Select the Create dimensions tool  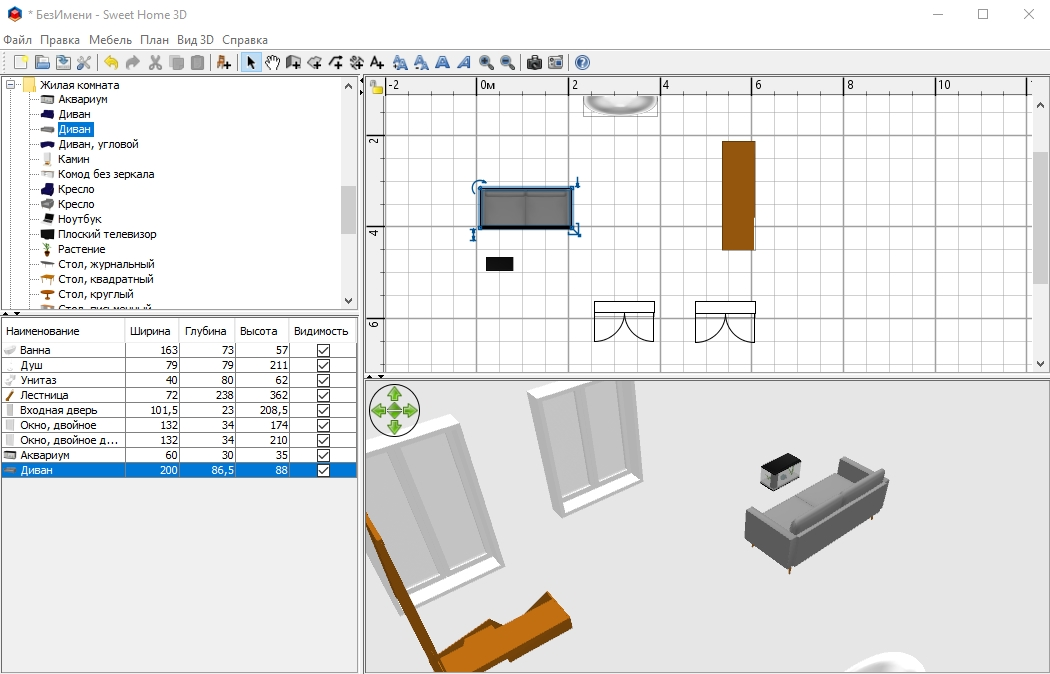[356, 62]
